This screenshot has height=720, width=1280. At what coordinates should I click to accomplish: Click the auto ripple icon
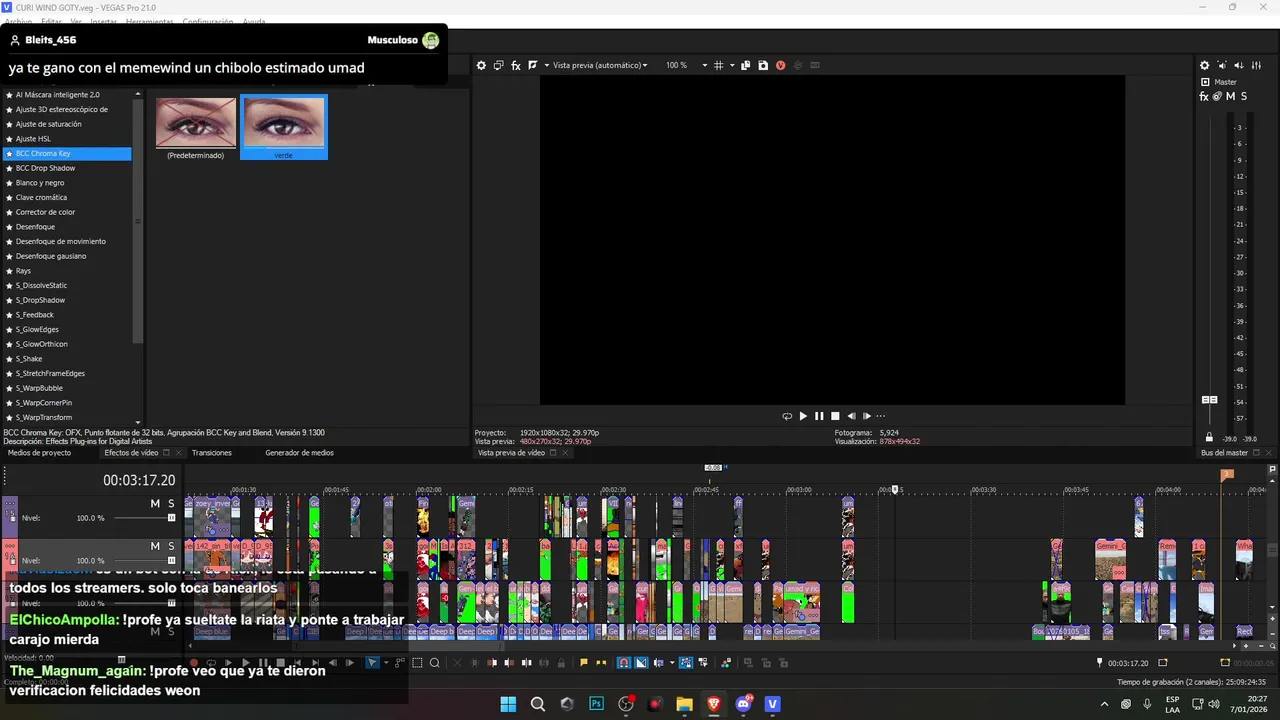pyautogui.click(x=659, y=662)
